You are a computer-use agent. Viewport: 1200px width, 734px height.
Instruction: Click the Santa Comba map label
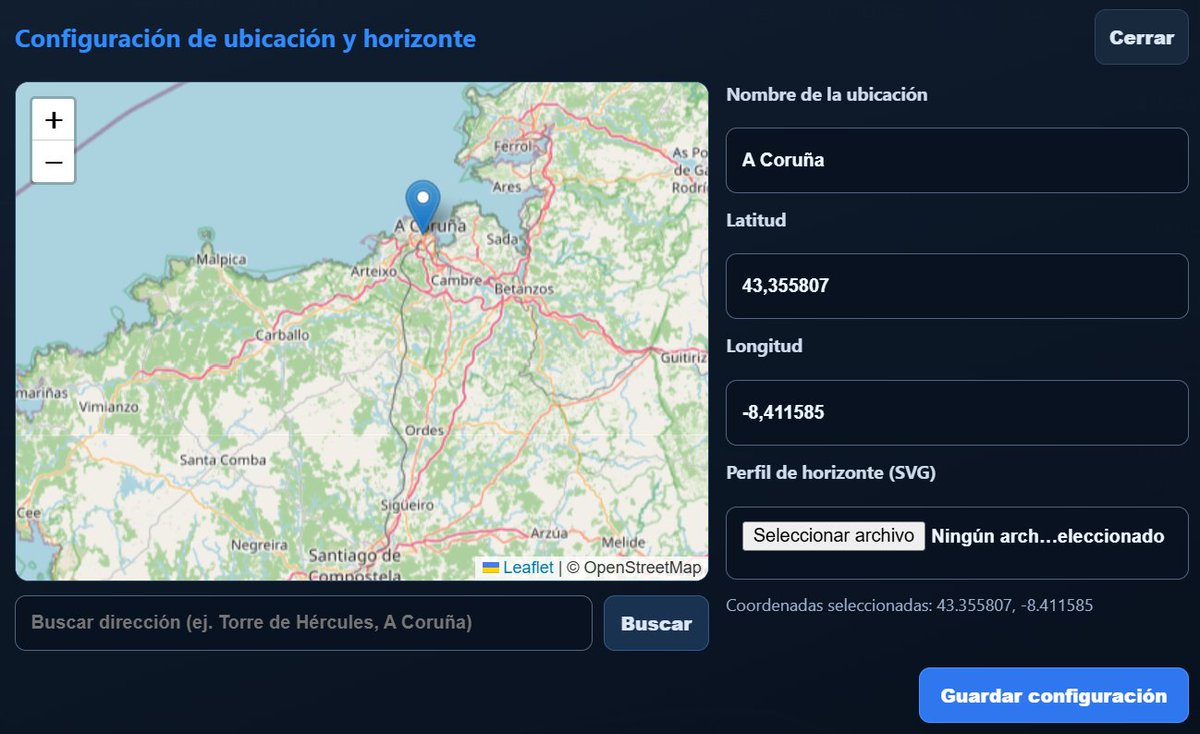tap(222, 460)
